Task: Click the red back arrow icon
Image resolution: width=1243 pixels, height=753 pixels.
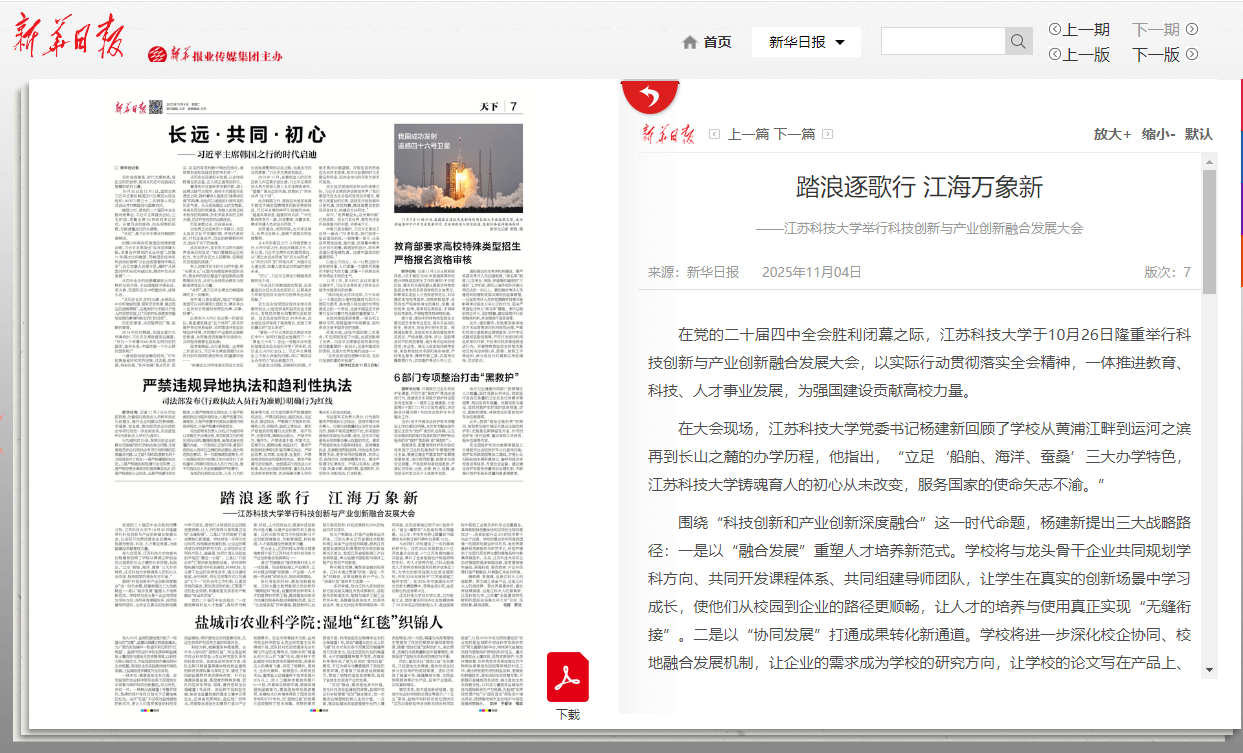Action: pyautogui.click(x=650, y=97)
